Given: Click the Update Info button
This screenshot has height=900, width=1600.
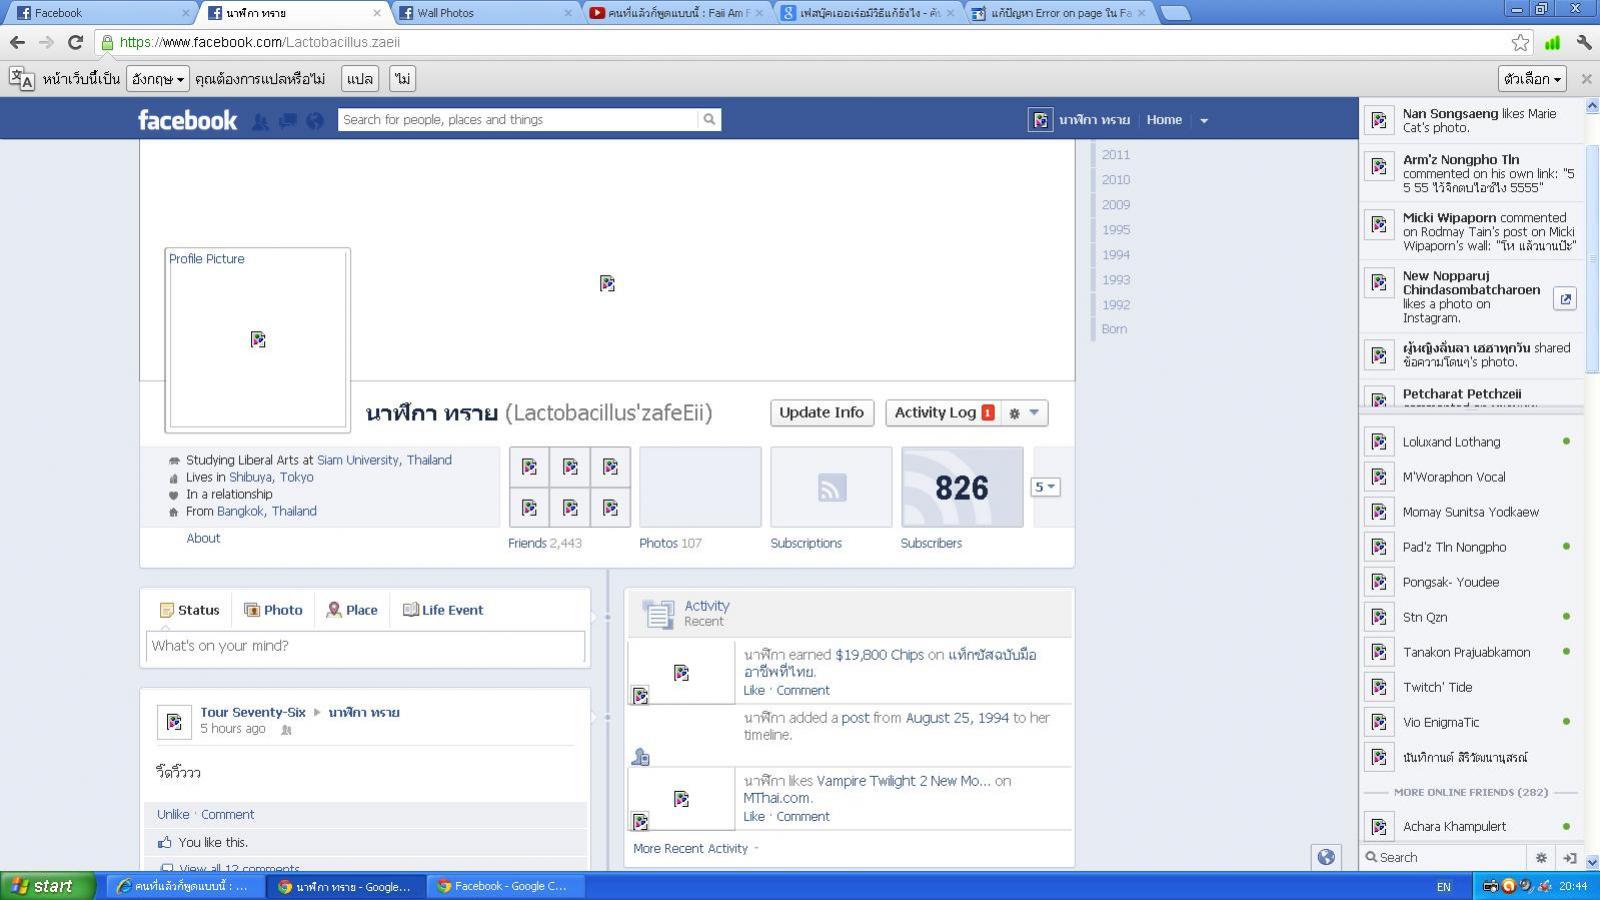Looking at the screenshot, I should click(x=822, y=413).
